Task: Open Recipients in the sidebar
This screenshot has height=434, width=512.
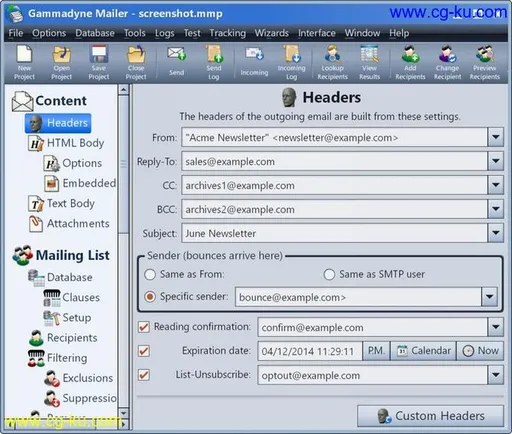Action: [63, 338]
